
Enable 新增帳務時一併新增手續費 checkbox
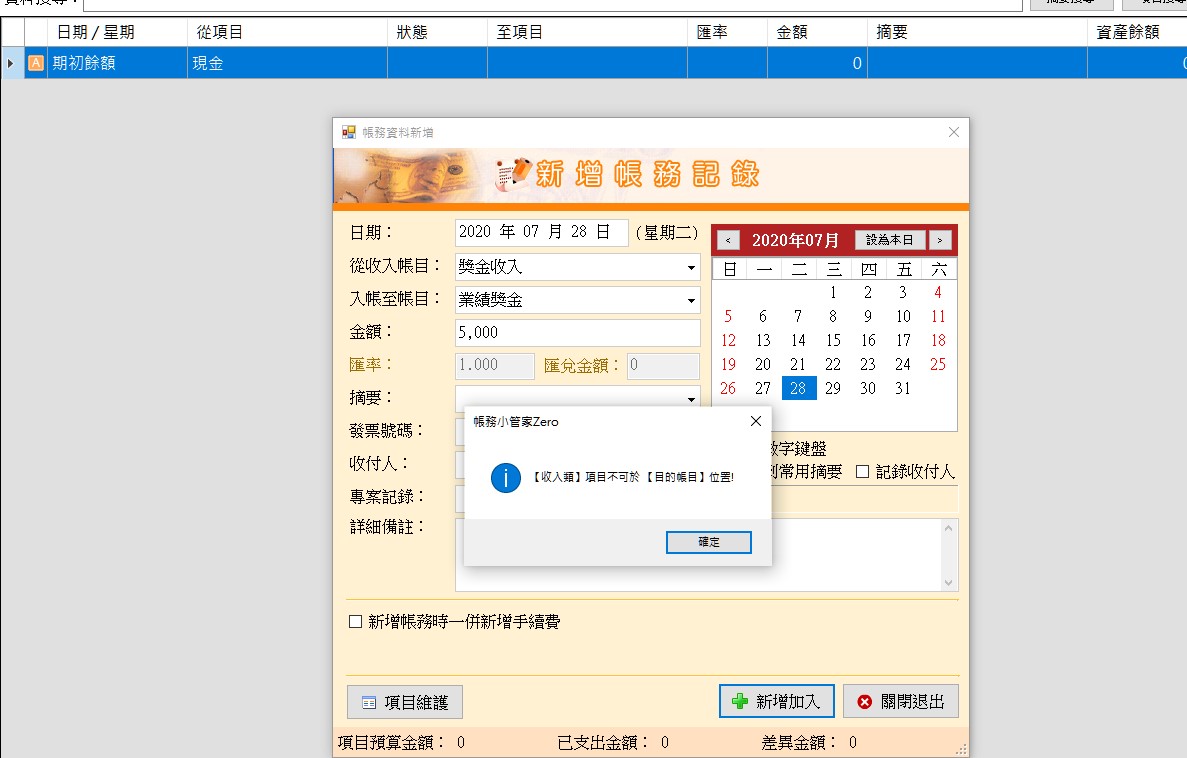[355, 622]
